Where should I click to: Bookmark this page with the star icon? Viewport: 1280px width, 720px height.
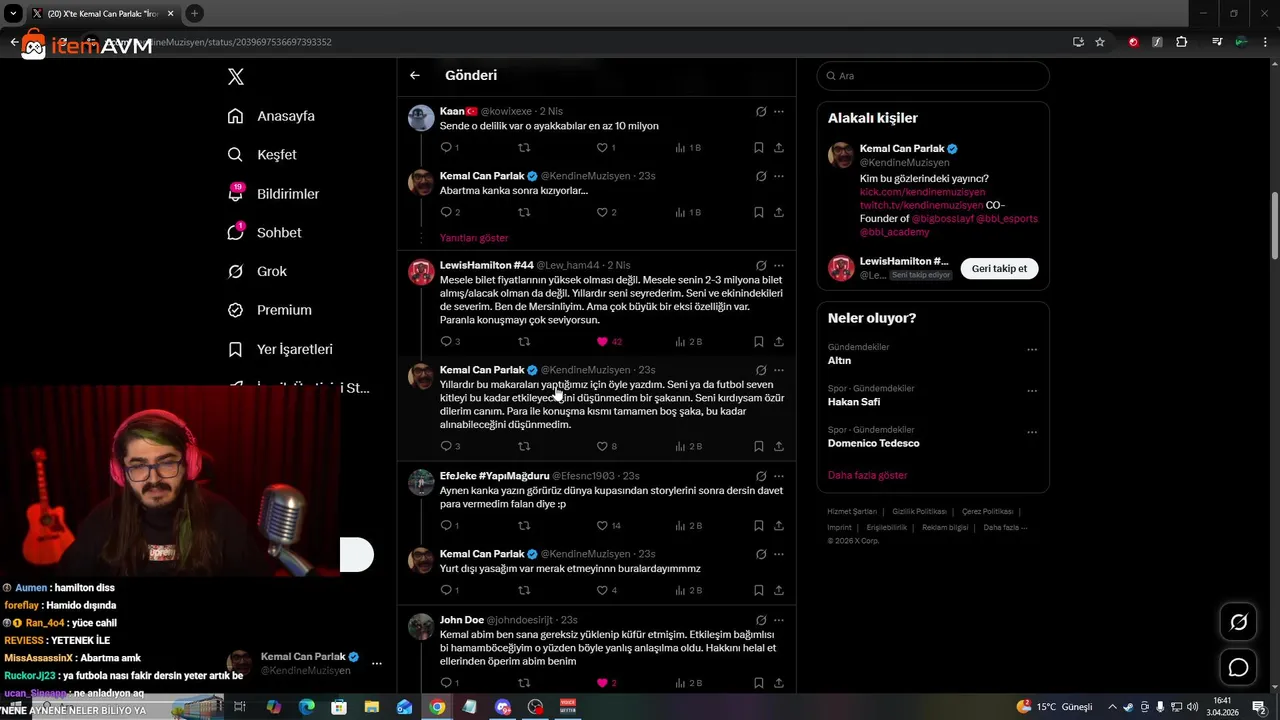click(1100, 42)
